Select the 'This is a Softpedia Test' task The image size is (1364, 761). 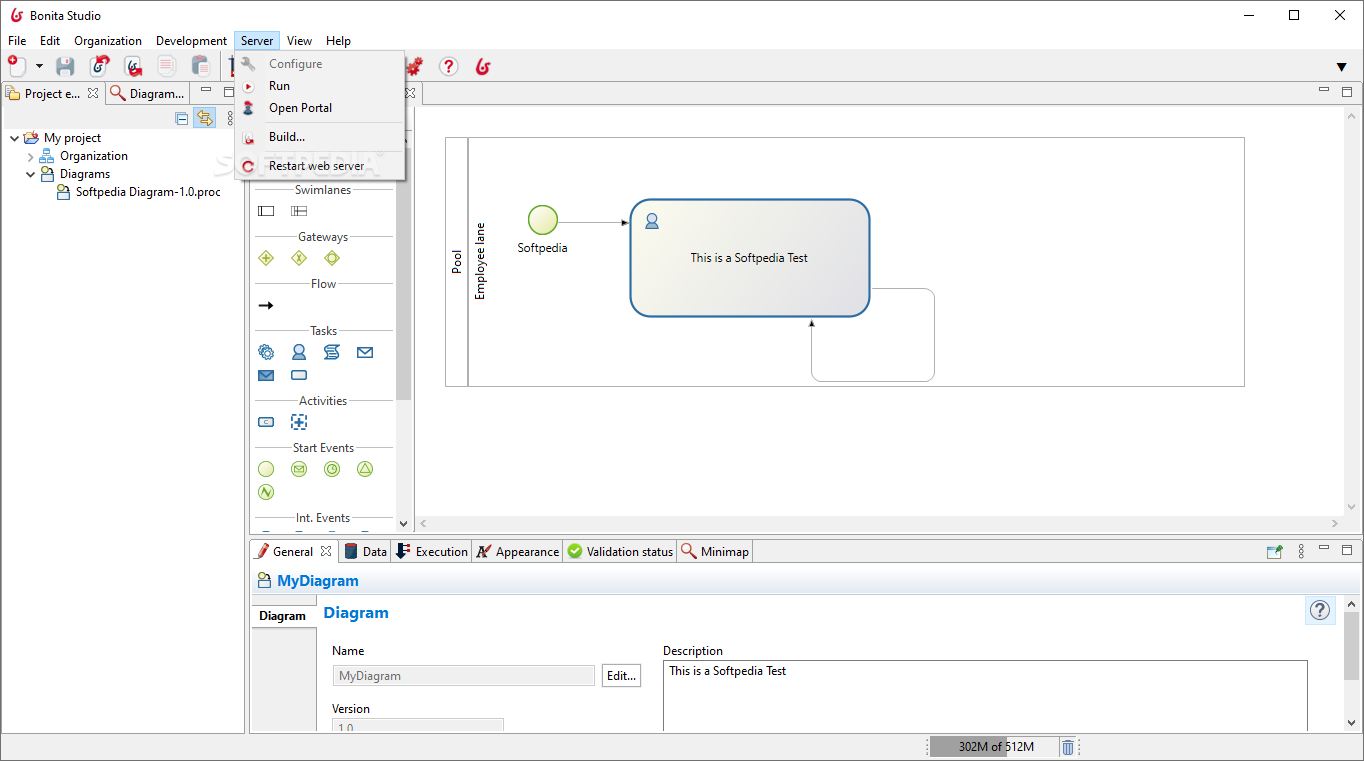pos(750,258)
